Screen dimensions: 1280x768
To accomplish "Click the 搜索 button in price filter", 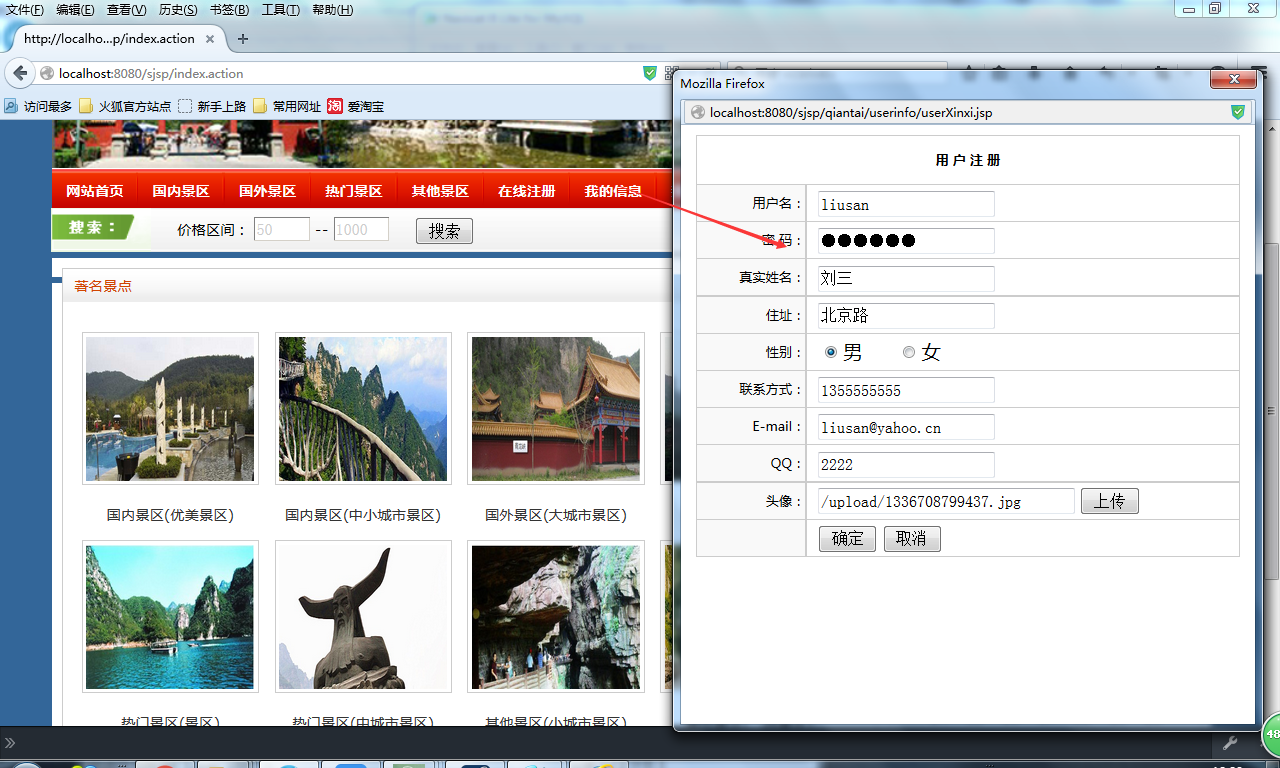I will tap(444, 231).
